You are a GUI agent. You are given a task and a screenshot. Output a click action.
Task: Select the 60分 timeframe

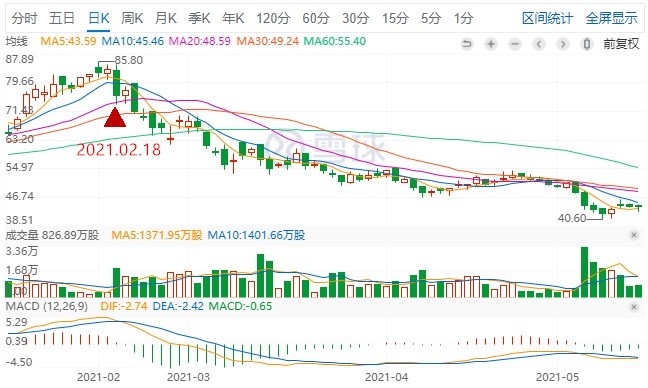tap(316, 18)
